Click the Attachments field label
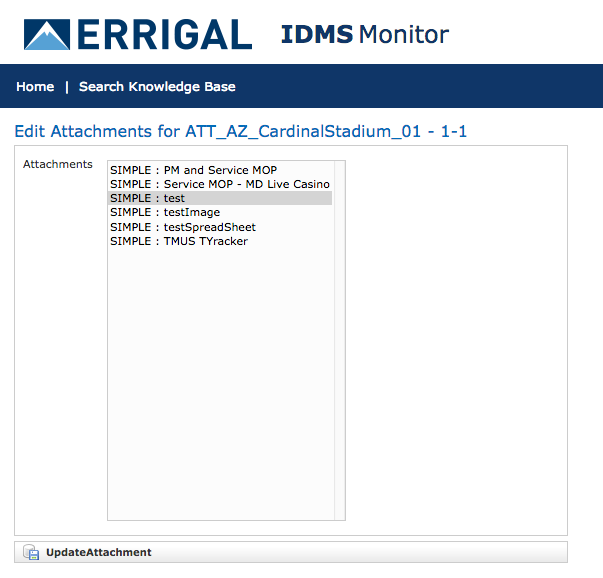Screen dimensions: 603x578 [x=58, y=165]
